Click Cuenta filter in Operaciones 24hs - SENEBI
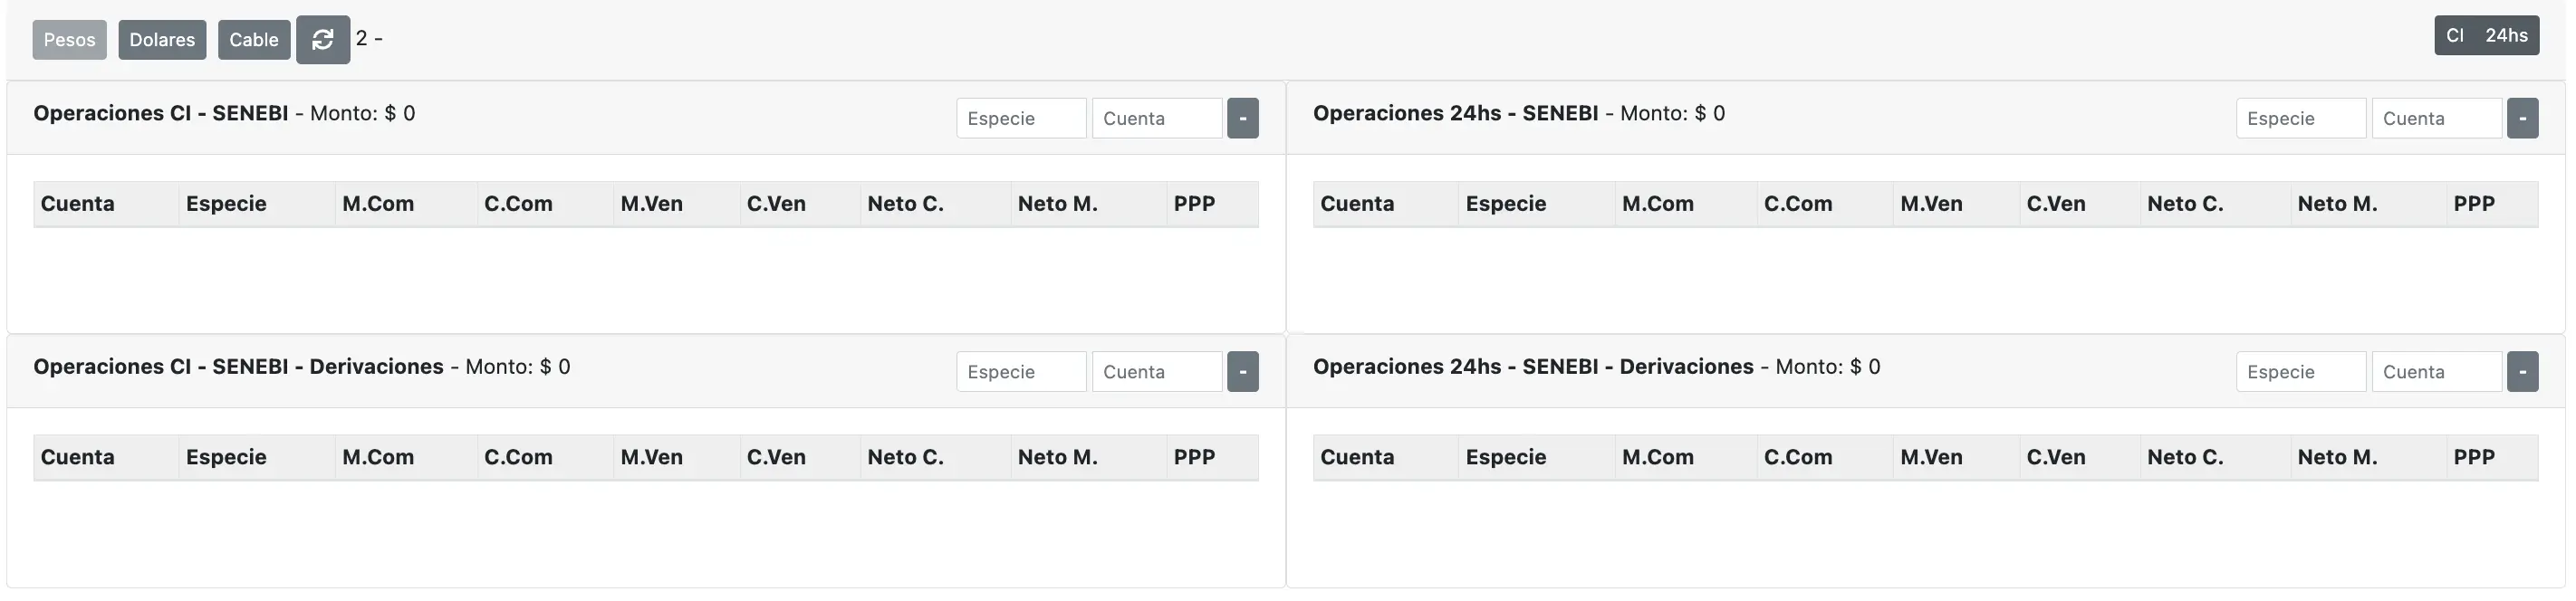This screenshot has height=601, width=2576. pos(2437,118)
